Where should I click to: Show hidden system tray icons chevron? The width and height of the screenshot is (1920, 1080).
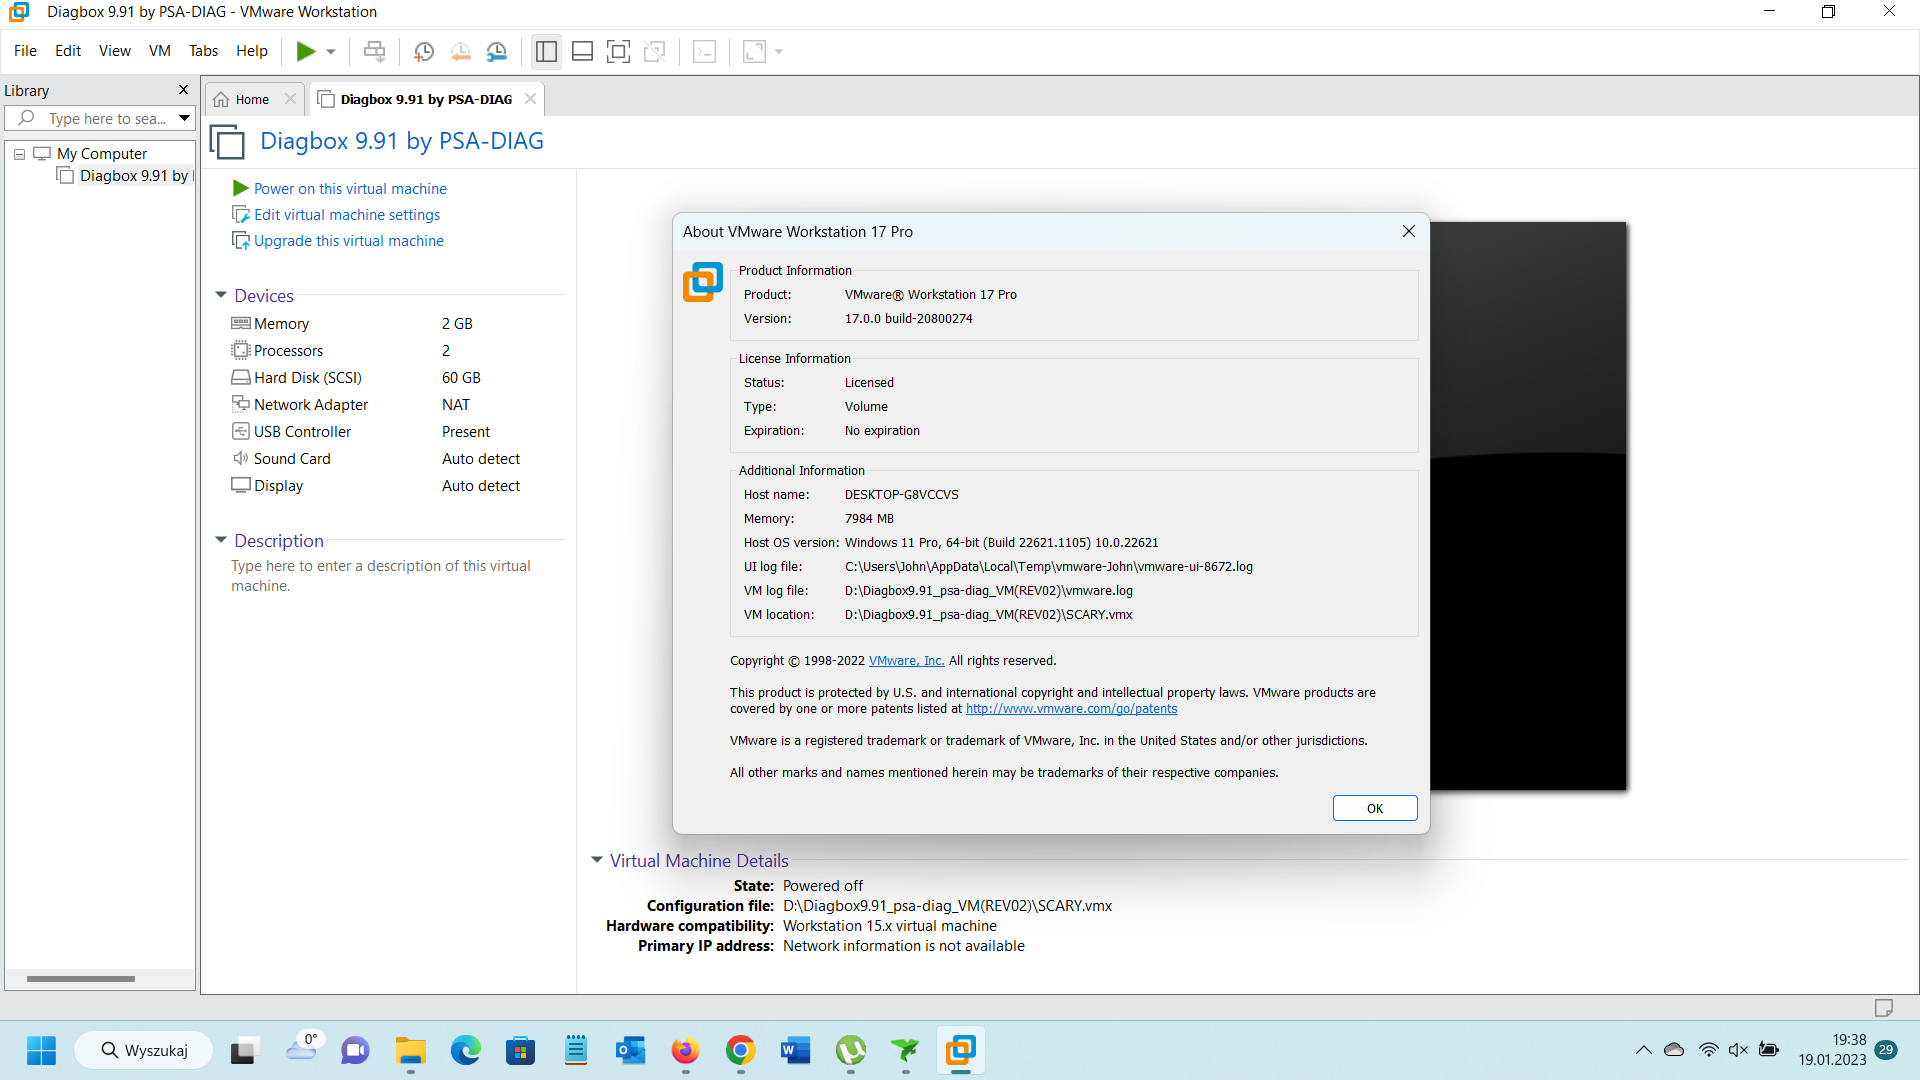click(1643, 1050)
